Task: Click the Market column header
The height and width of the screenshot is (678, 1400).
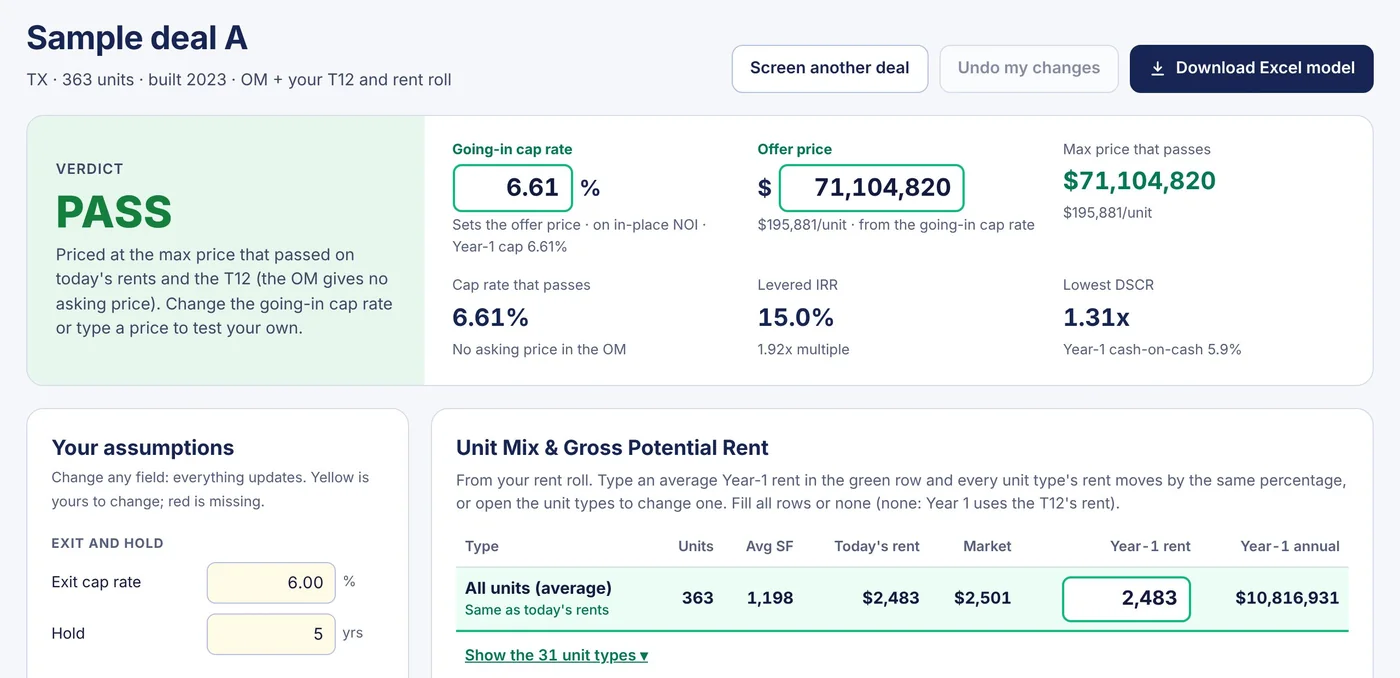Action: tap(987, 546)
